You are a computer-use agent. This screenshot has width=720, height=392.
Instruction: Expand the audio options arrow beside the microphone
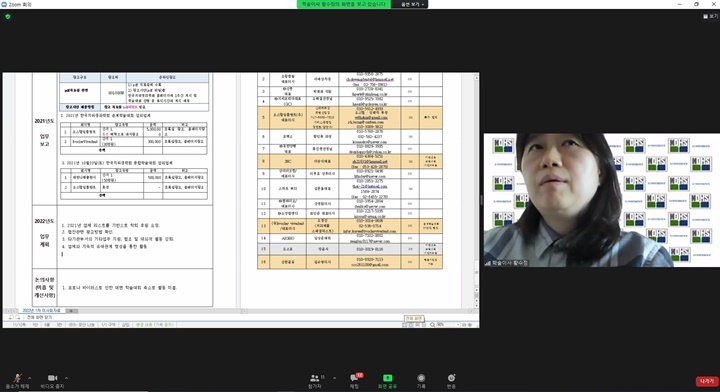point(30,378)
